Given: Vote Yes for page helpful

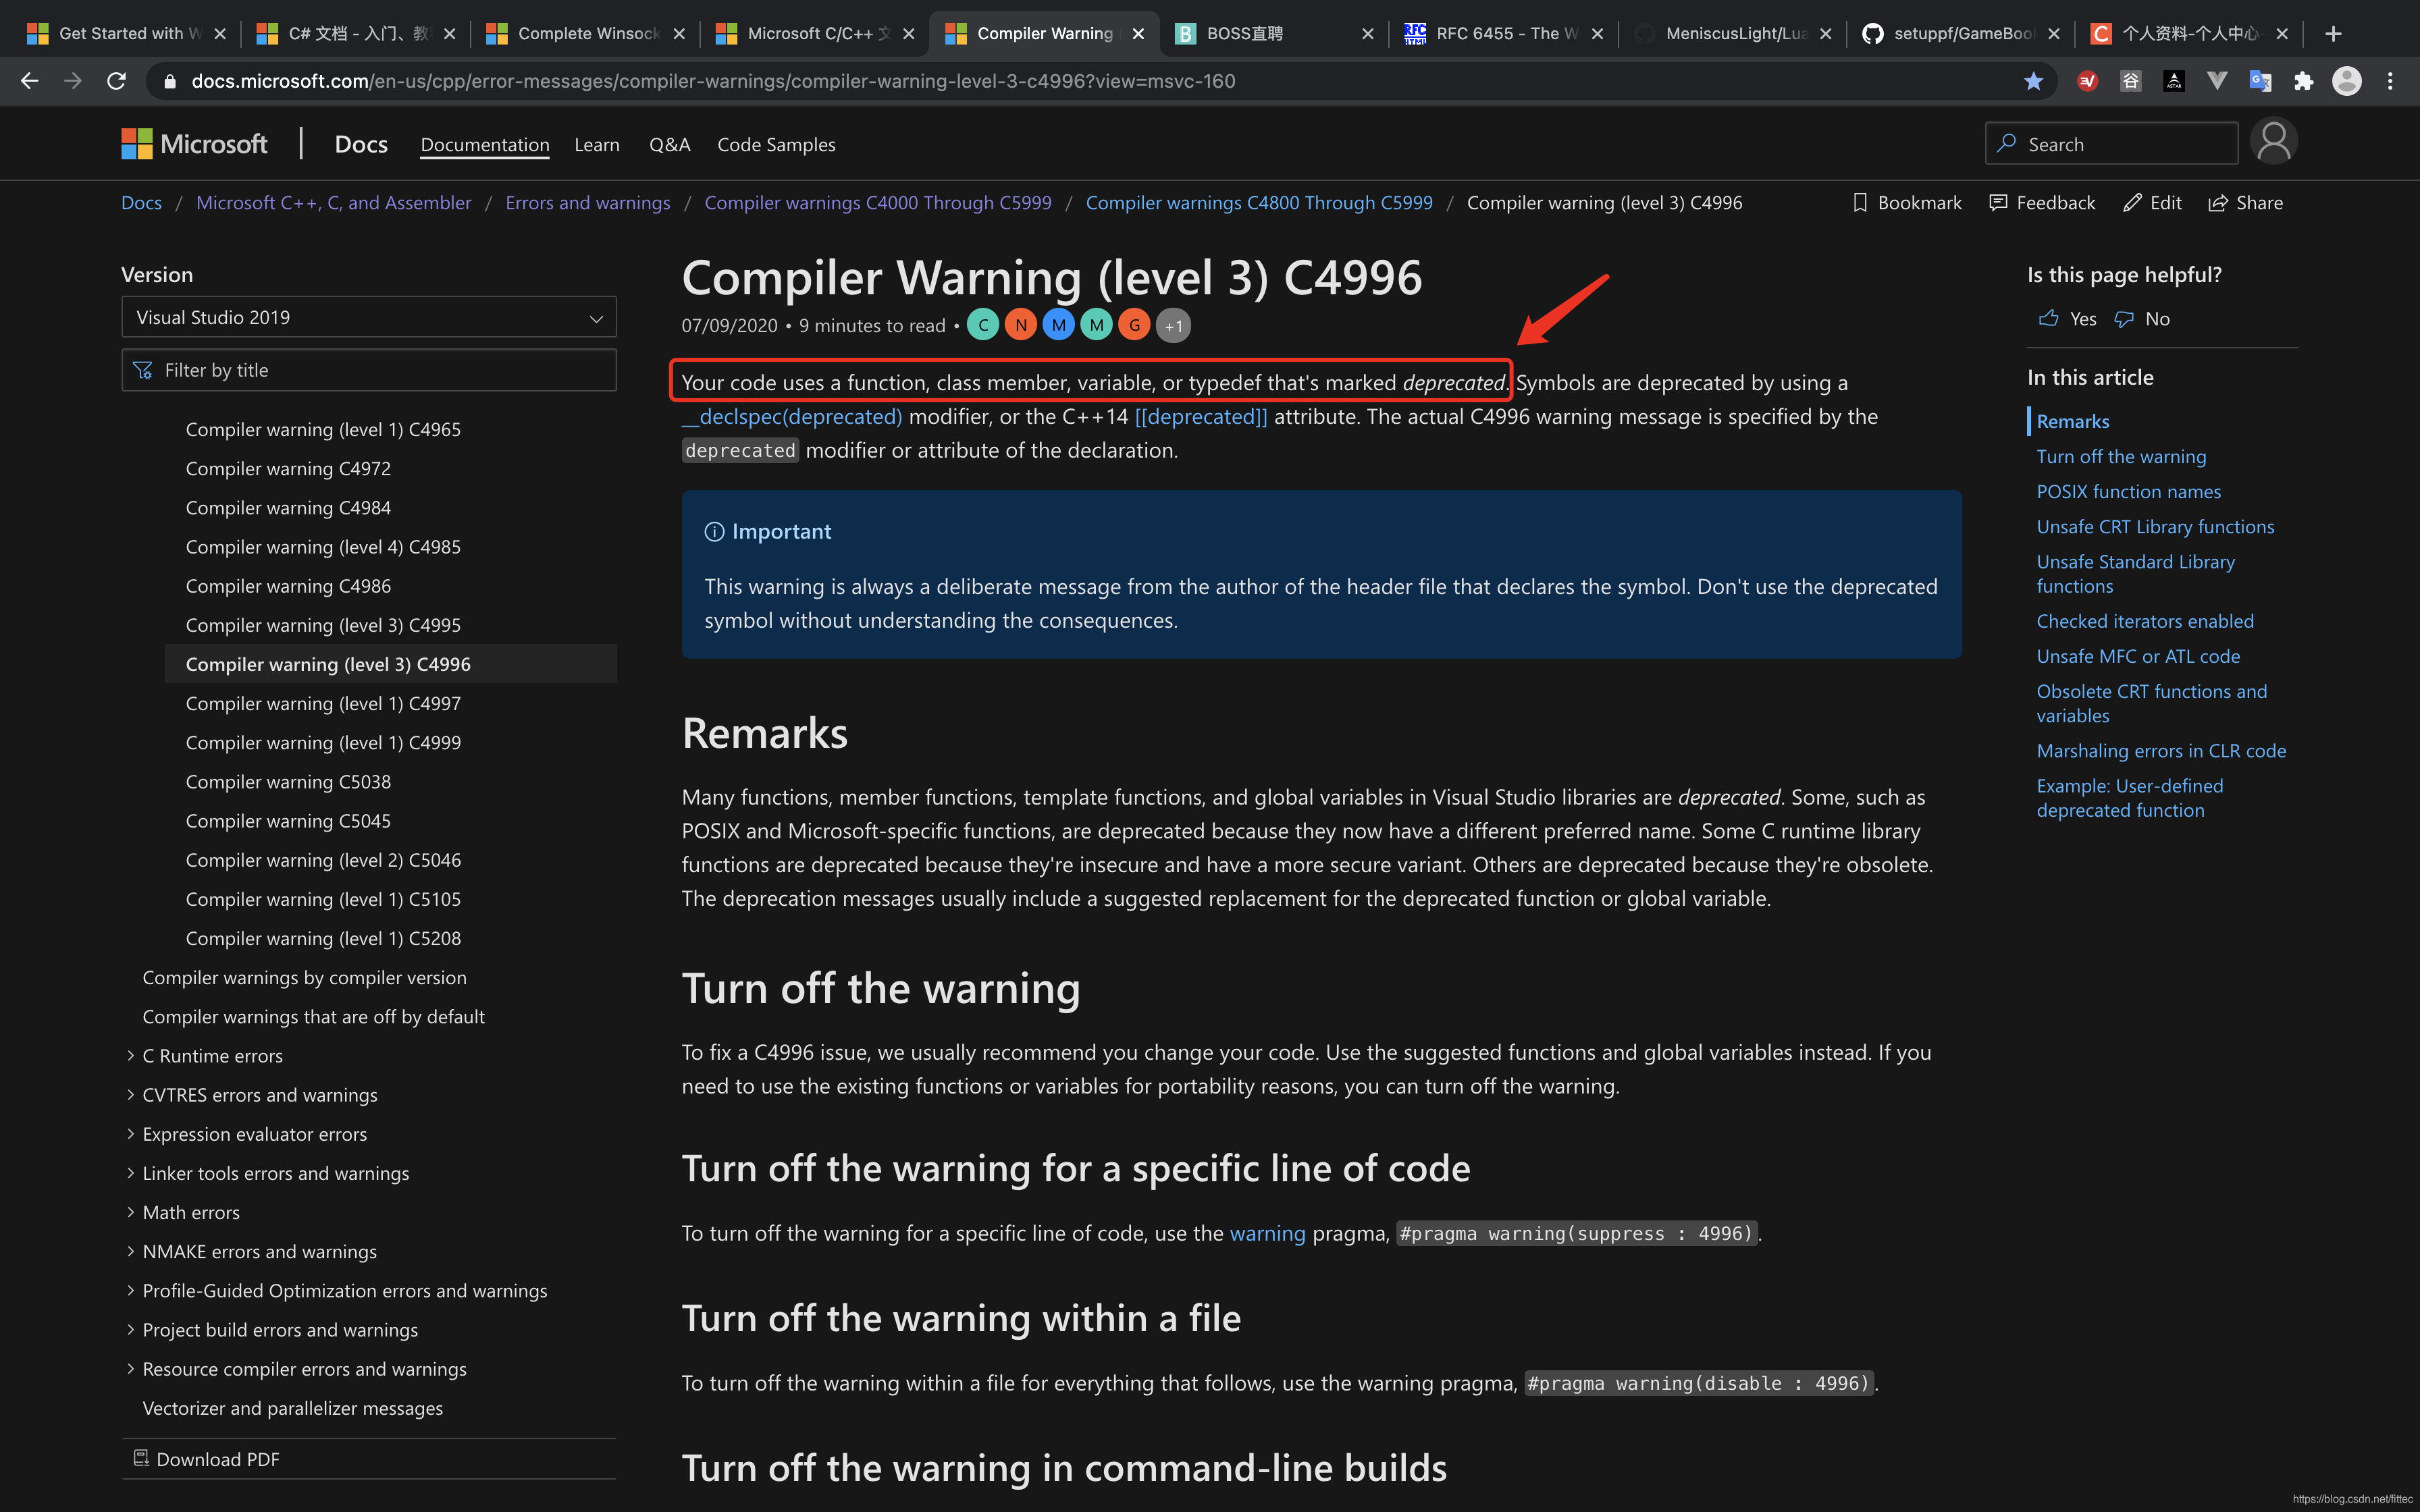Looking at the screenshot, I should (x=2067, y=319).
